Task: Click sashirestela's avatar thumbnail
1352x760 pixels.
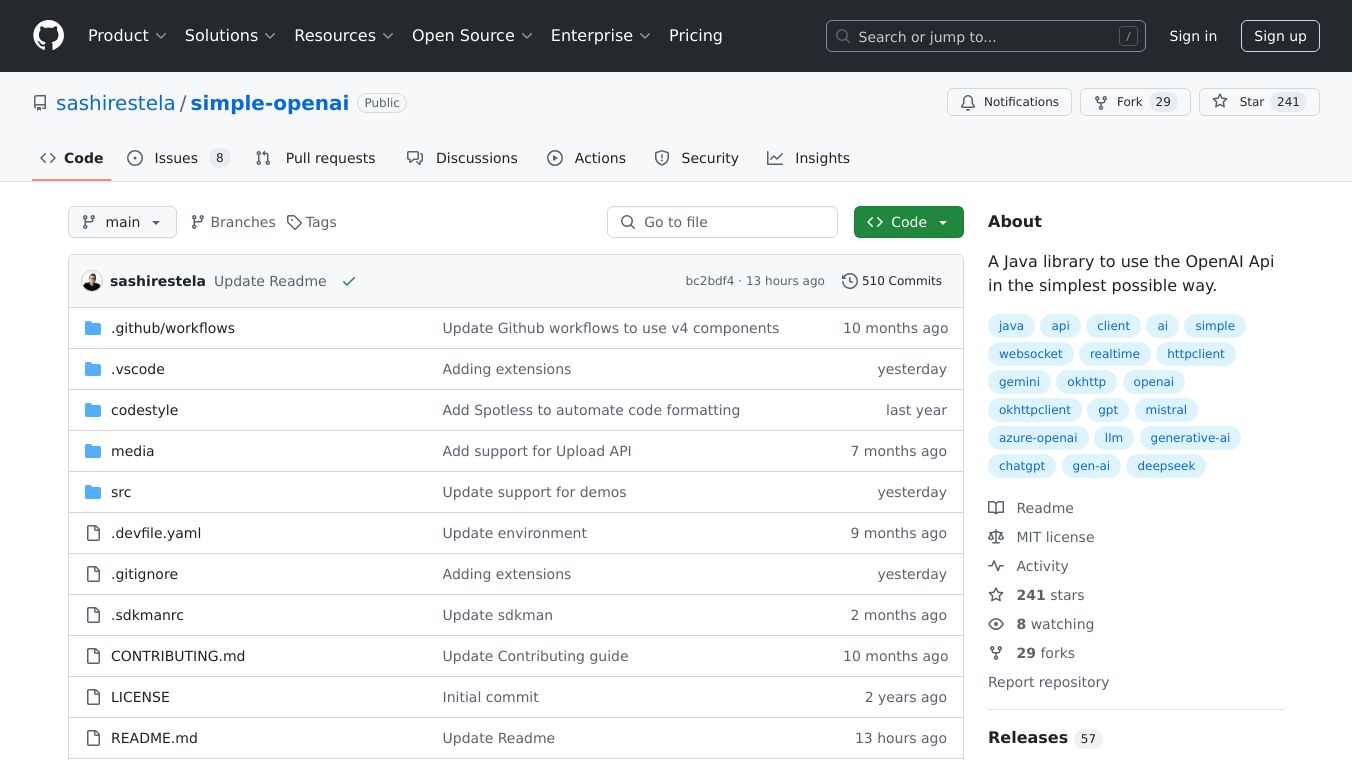Action: pyautogui.click(x=92, y=282)
